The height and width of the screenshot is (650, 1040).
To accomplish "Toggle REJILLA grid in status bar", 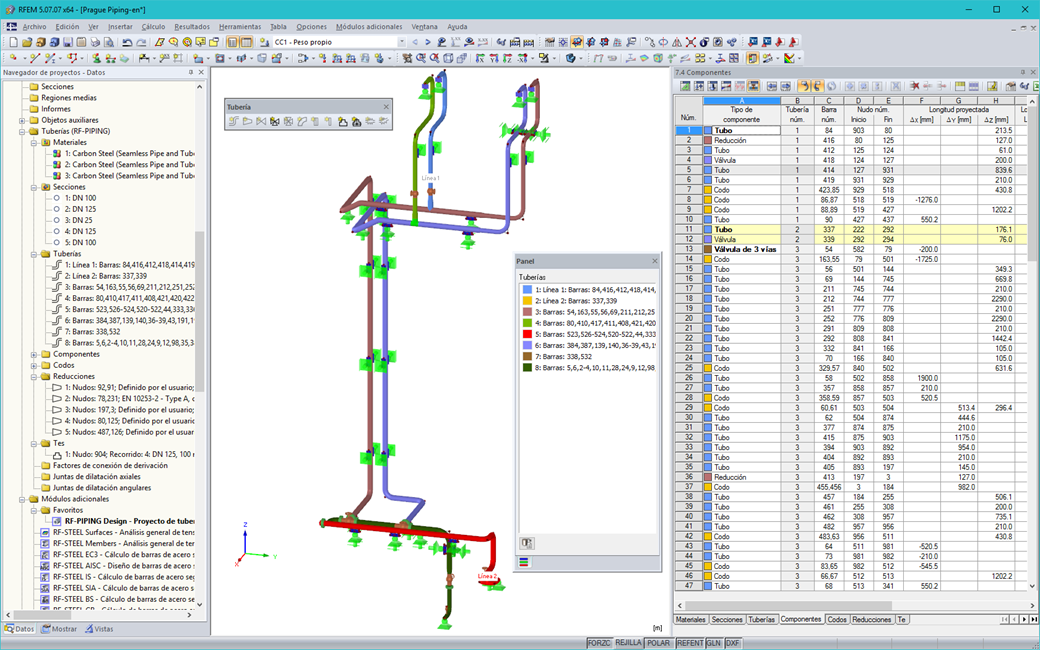I will coord(627,643).
